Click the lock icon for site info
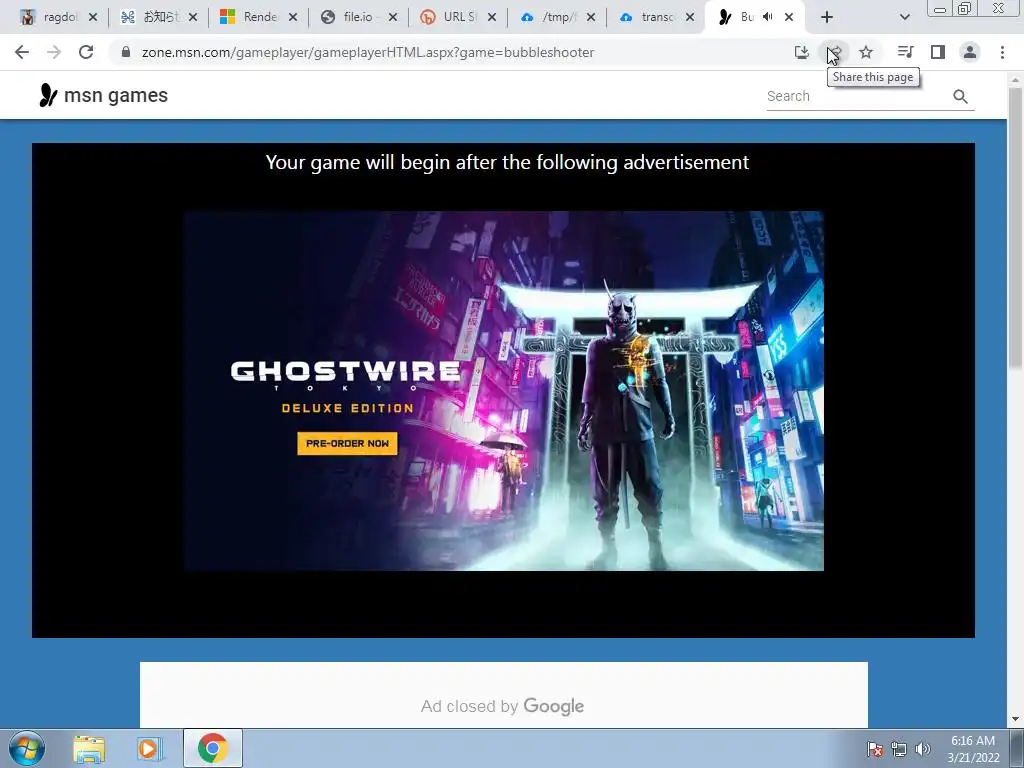This screenshot has width=1024, height=768. tap(126, 52)
